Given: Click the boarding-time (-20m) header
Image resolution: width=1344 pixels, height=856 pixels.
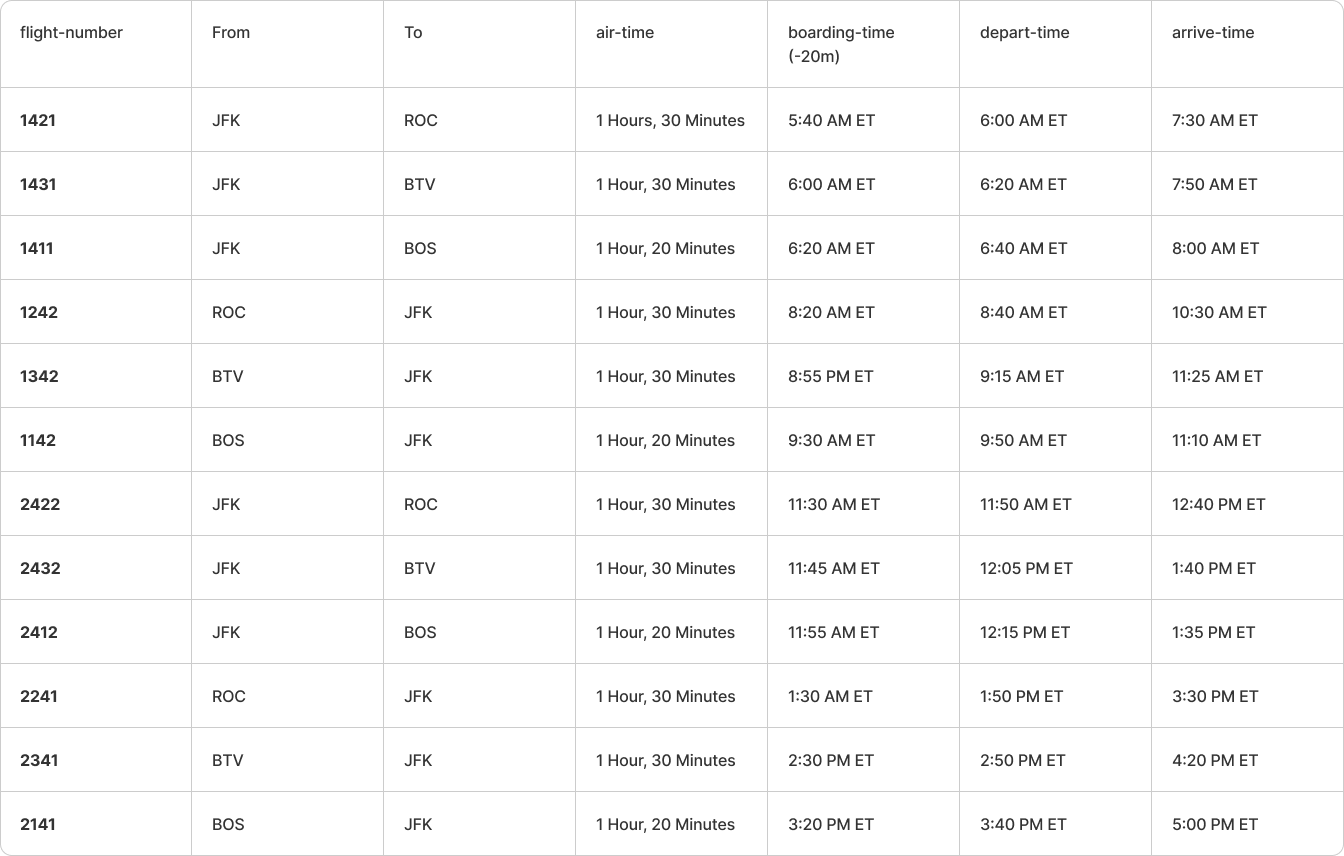Looking at the screenshot, I should [x=841, y=44].
